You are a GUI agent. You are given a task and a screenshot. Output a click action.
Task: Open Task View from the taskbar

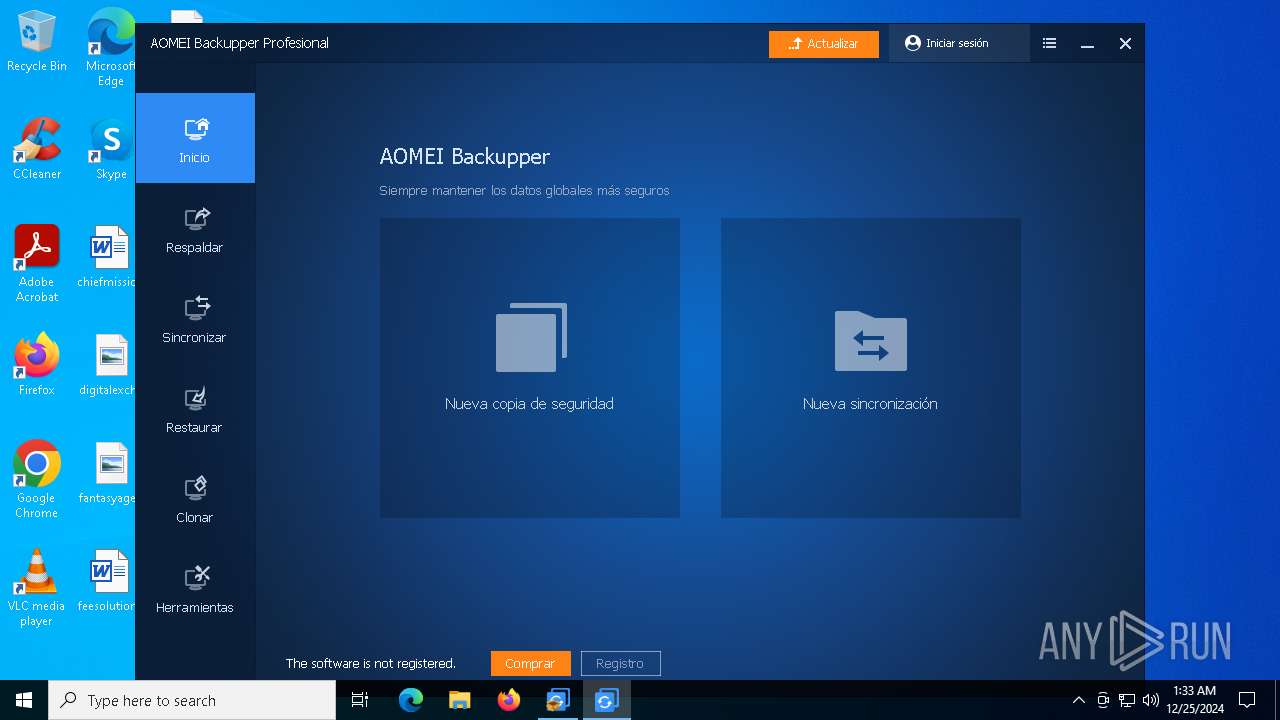360,700
